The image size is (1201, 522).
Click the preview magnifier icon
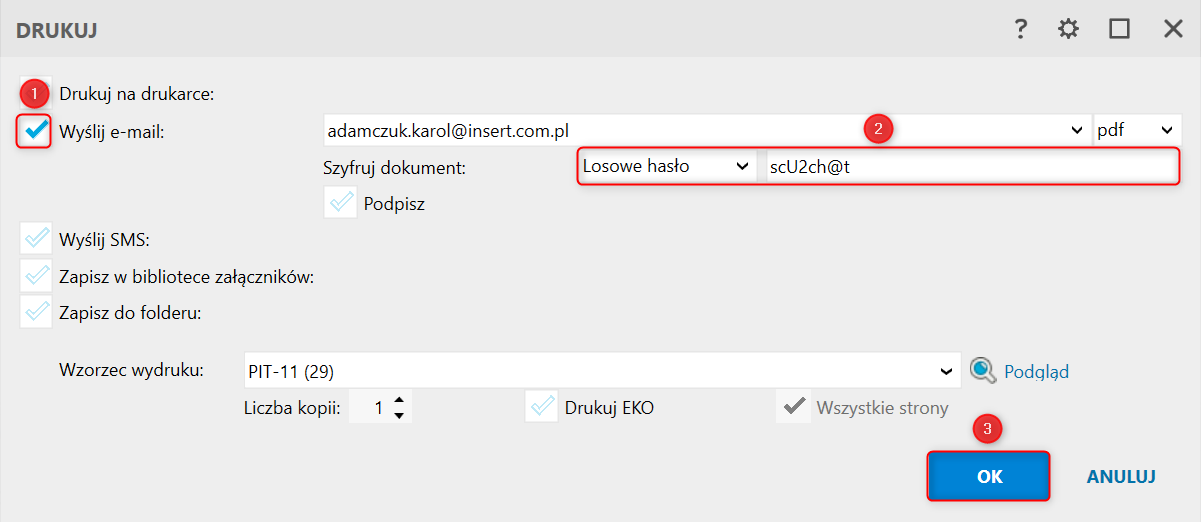[983, 371]
